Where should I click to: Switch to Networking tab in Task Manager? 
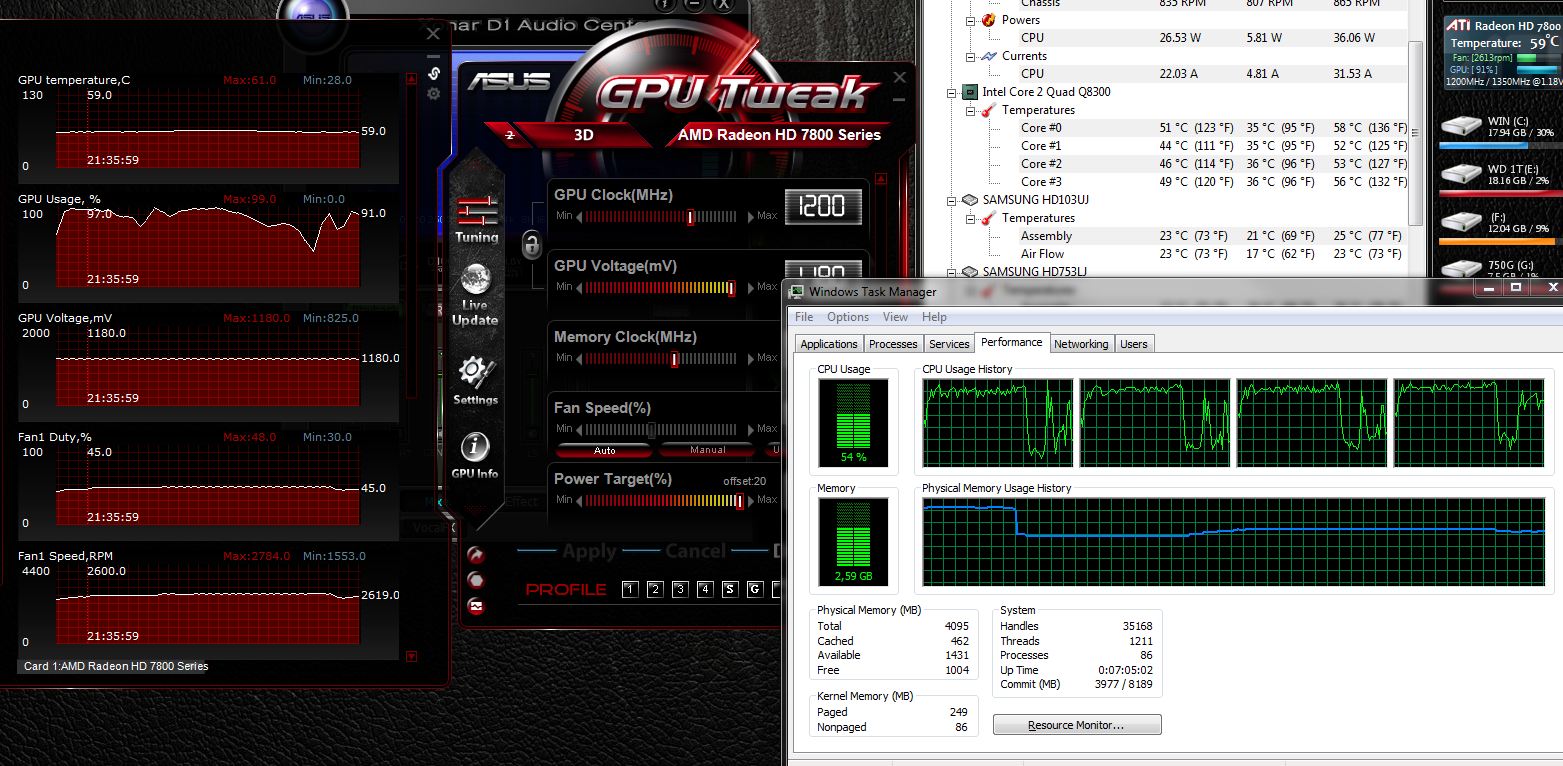click(x=1081, y=344)
